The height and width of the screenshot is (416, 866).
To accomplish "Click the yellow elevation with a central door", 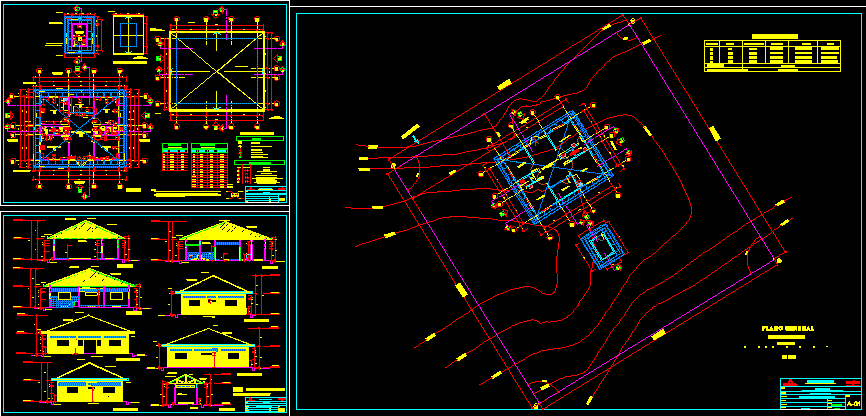I will [x=88, y=335].
